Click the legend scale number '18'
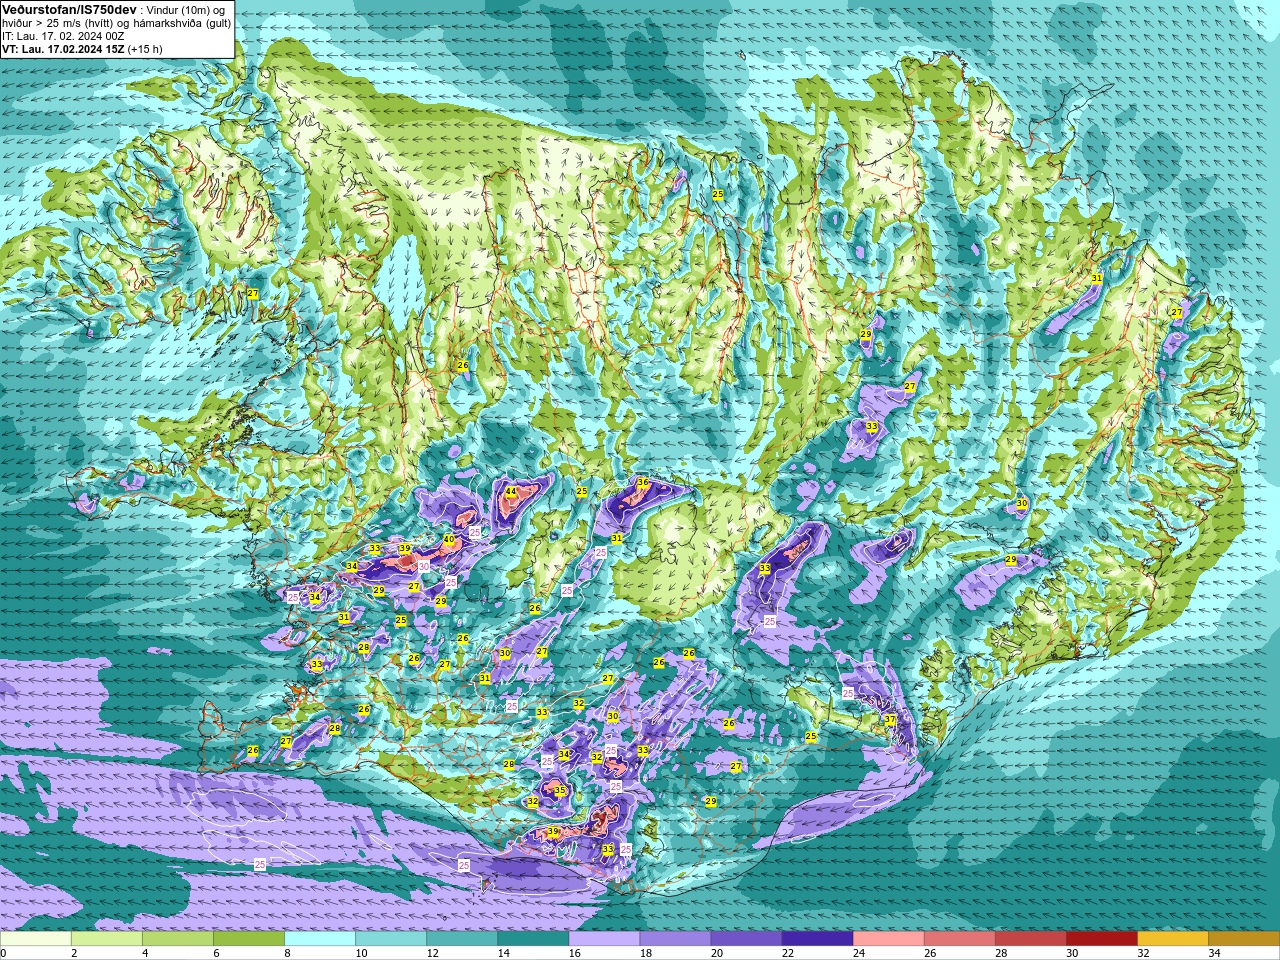Screen dimensions: 1280x960 645,953
